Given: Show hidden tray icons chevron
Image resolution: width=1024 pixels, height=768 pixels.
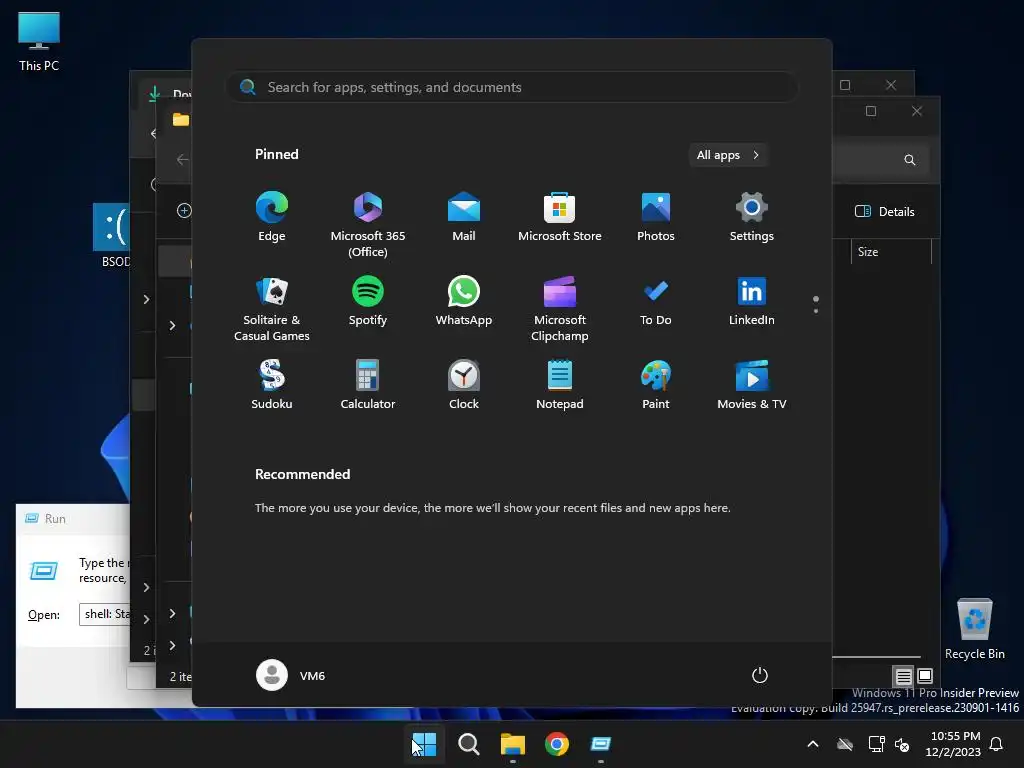Looking at the screenshot, I should coord(813,744).
